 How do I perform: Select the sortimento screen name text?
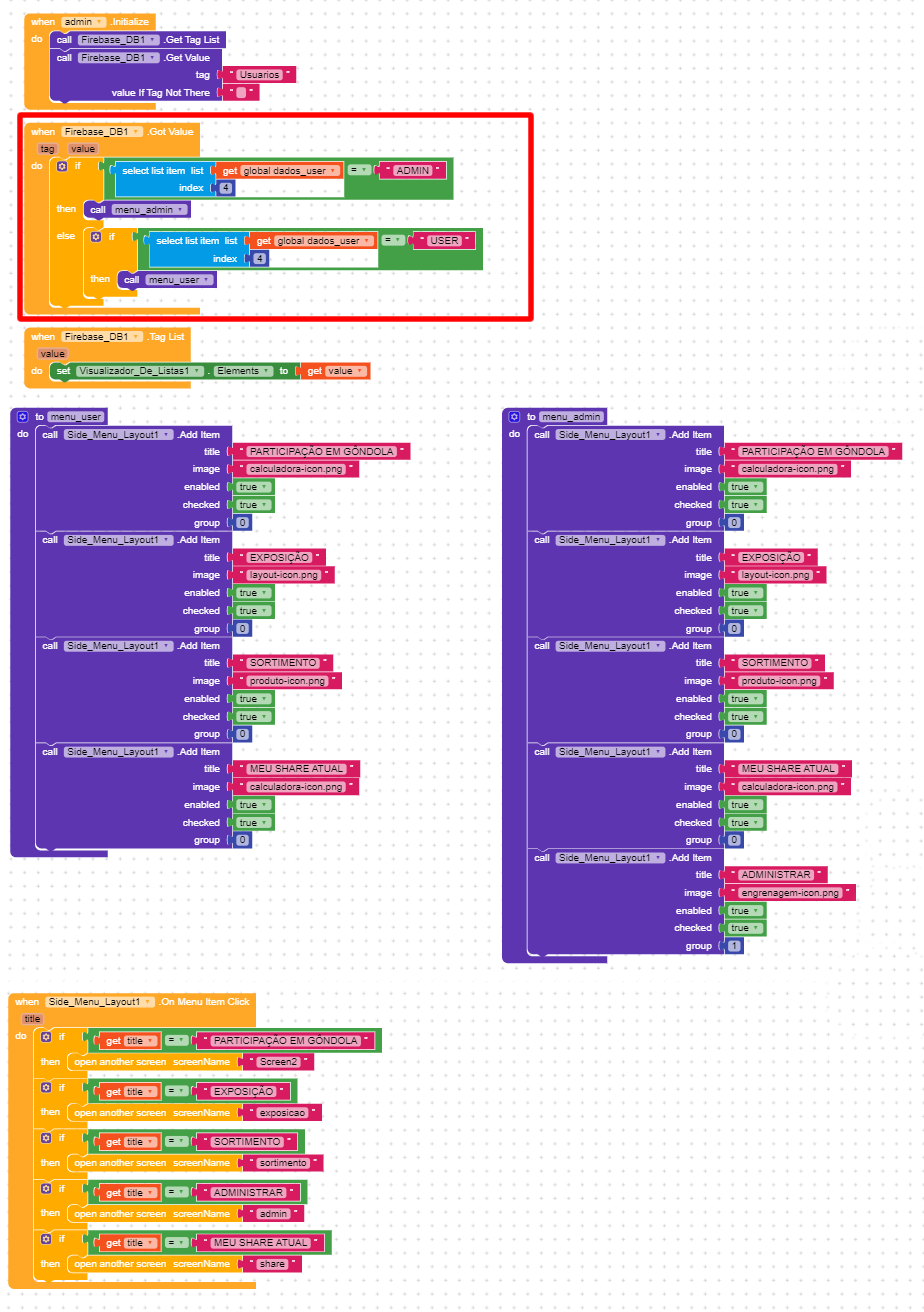click(x=284, y=1163)
